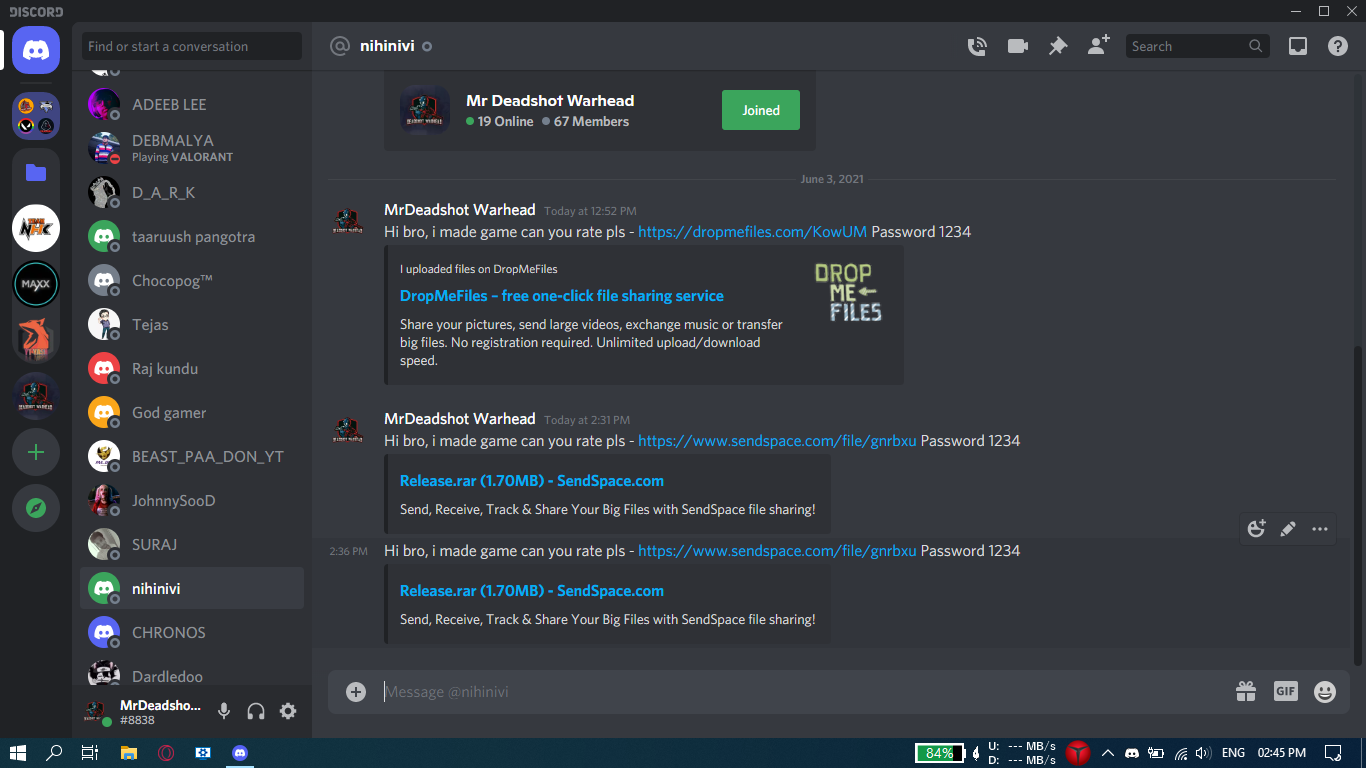Viewport: 1366px width, 768px height.
Task: Open Opera browser on taskbar
Action: tap(166, 753)
